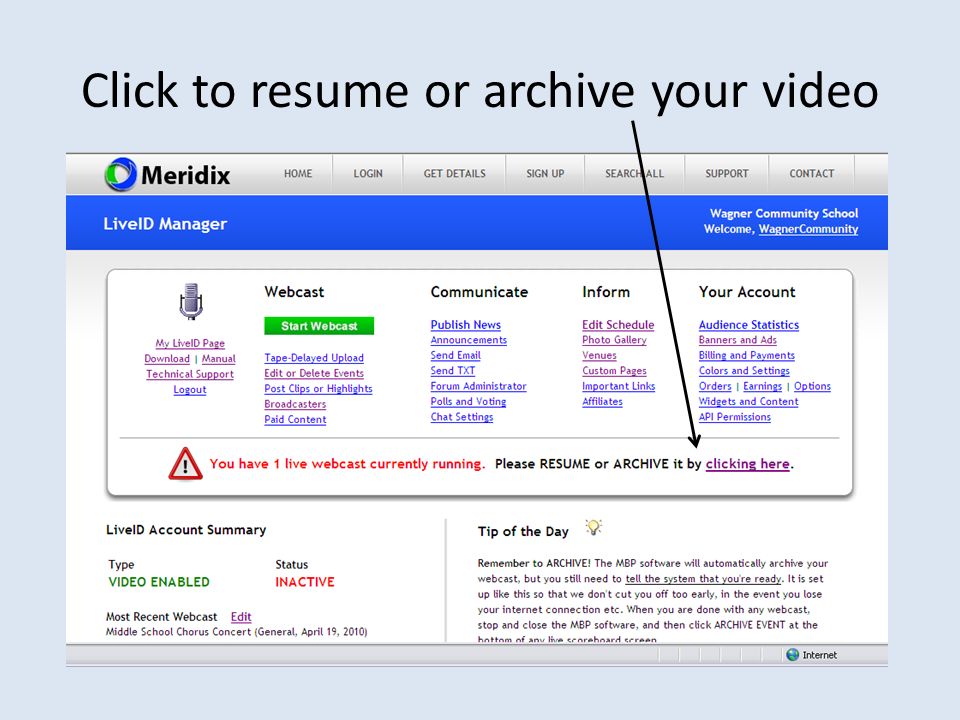This screenshot has height=720, width=960.
Task: Open the SUPPORT nav item
Action: pyautogui.click(x=727, y=173)
